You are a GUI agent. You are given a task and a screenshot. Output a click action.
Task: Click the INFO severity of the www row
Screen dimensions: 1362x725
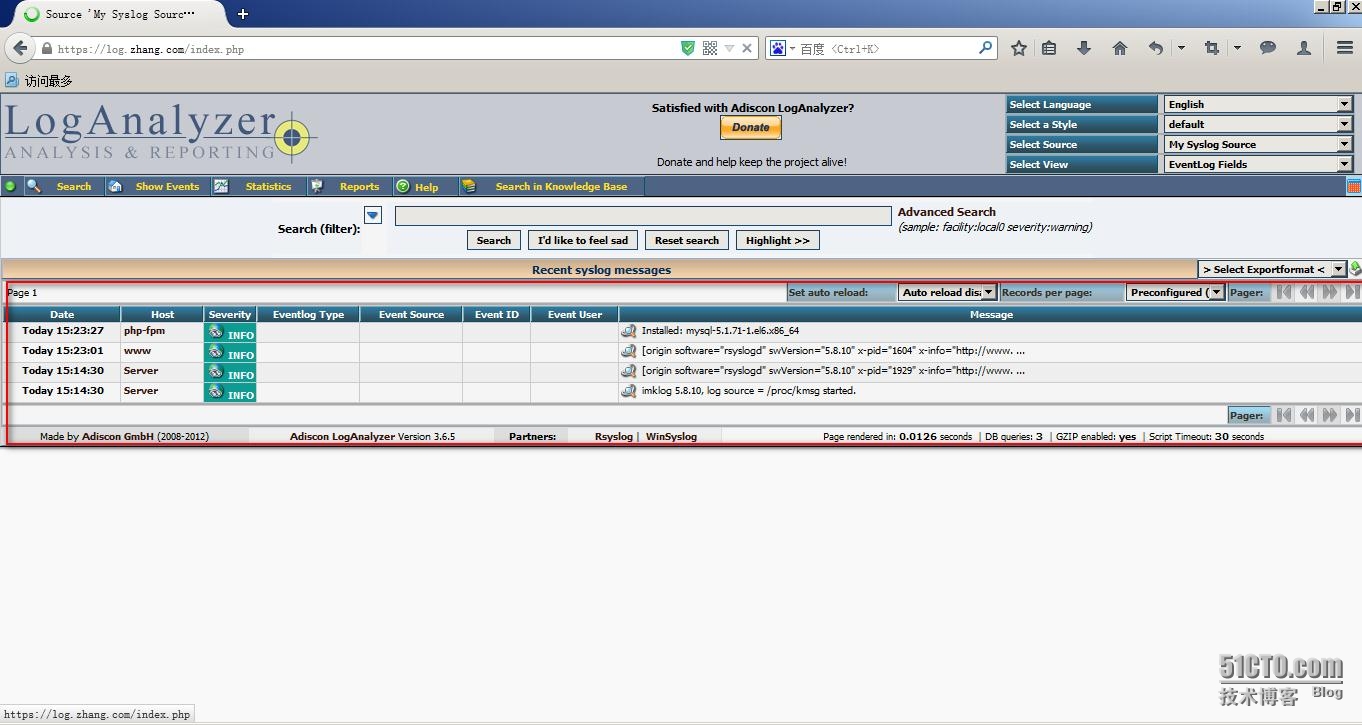[230, 353]
